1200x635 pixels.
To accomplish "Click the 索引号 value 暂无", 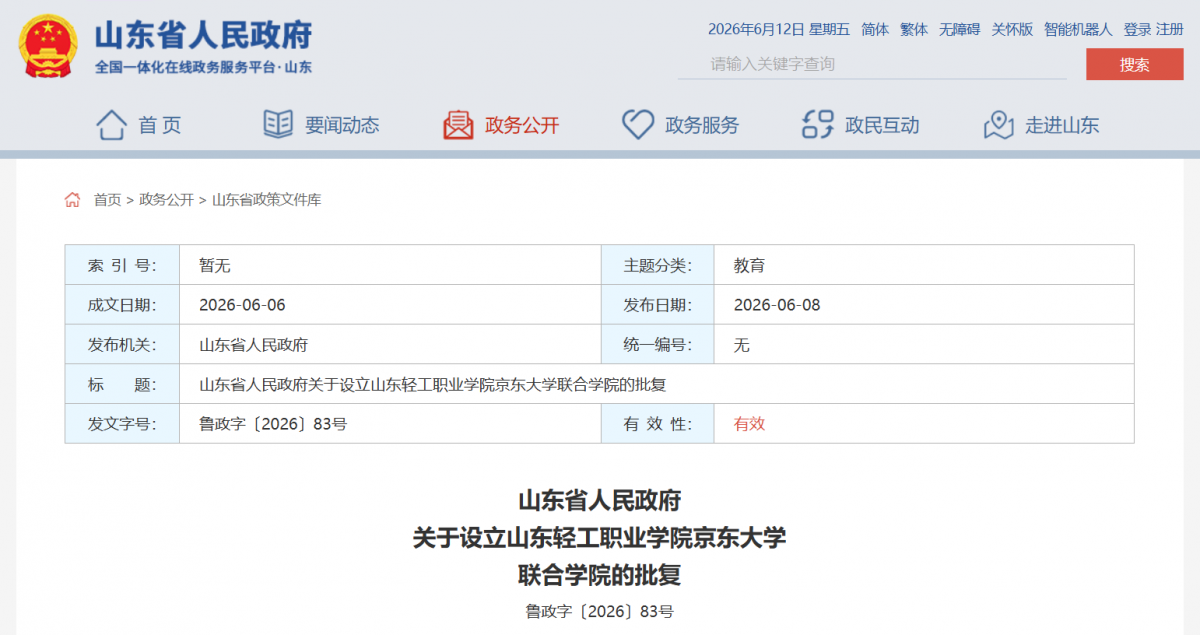I will click(215, 265).
